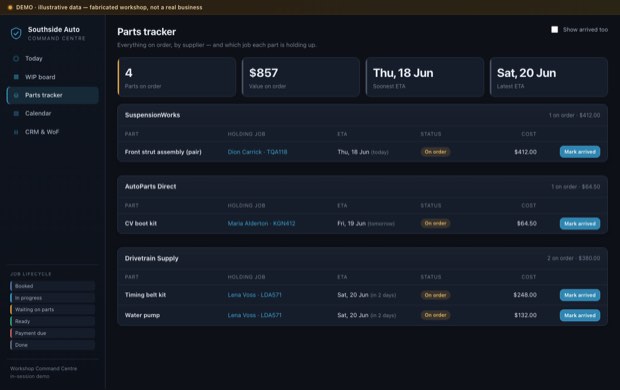Click the Soonest ETA Thu, 18 Jun card
620x390 pixels.
point(425,77)
